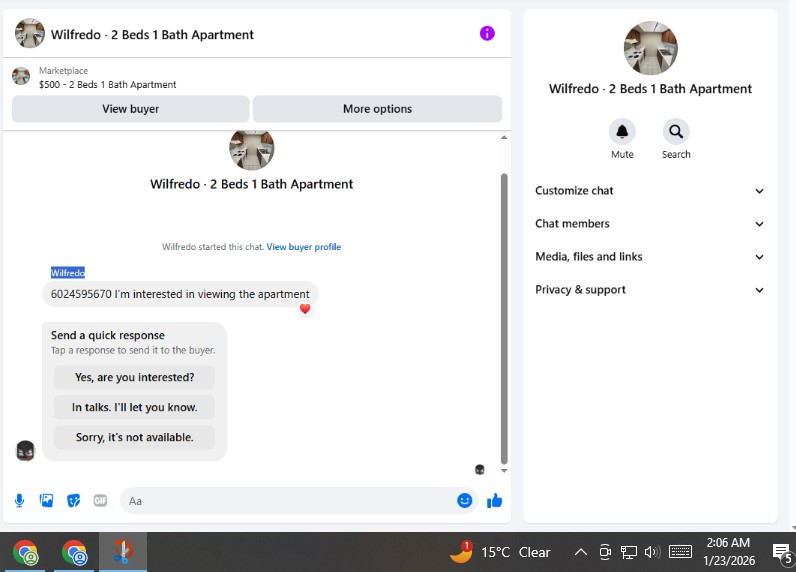796x572 pixels.
Task: Open More options for the listing
Action: [x=377, y=109]
